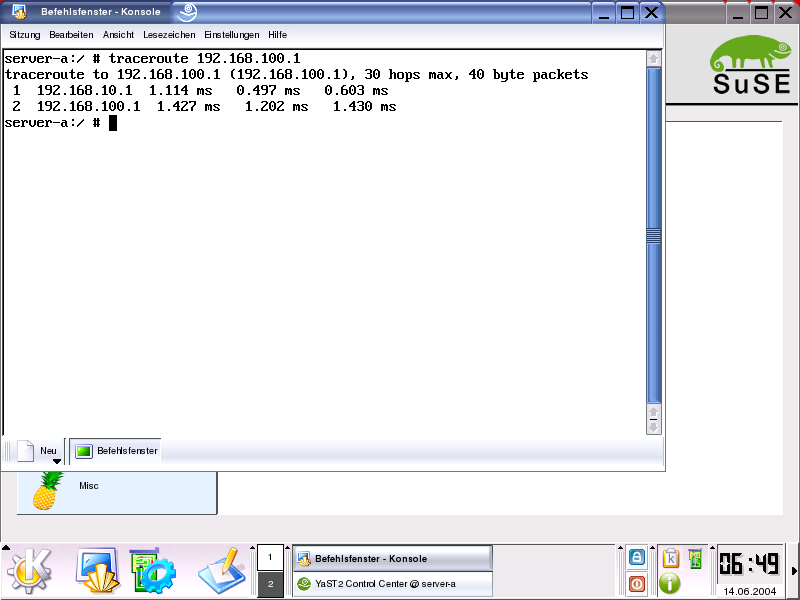
Task: Open the Einstellungen menu
Action: [231, 35]
